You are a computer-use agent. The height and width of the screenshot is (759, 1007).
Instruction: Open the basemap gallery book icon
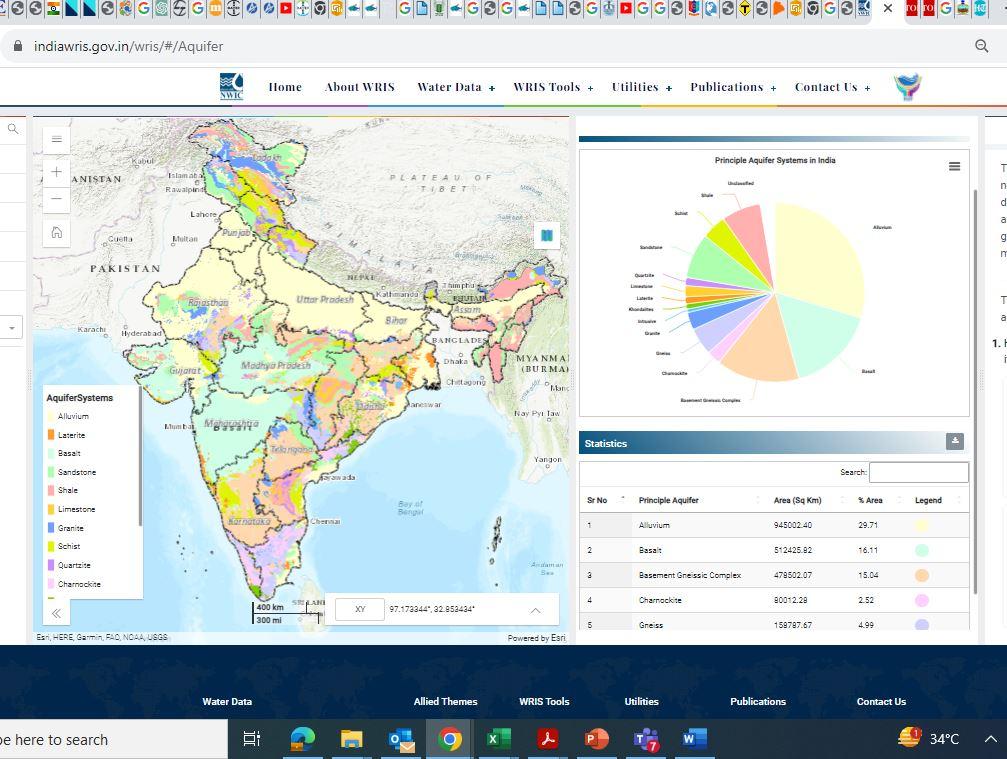point(547,235)
